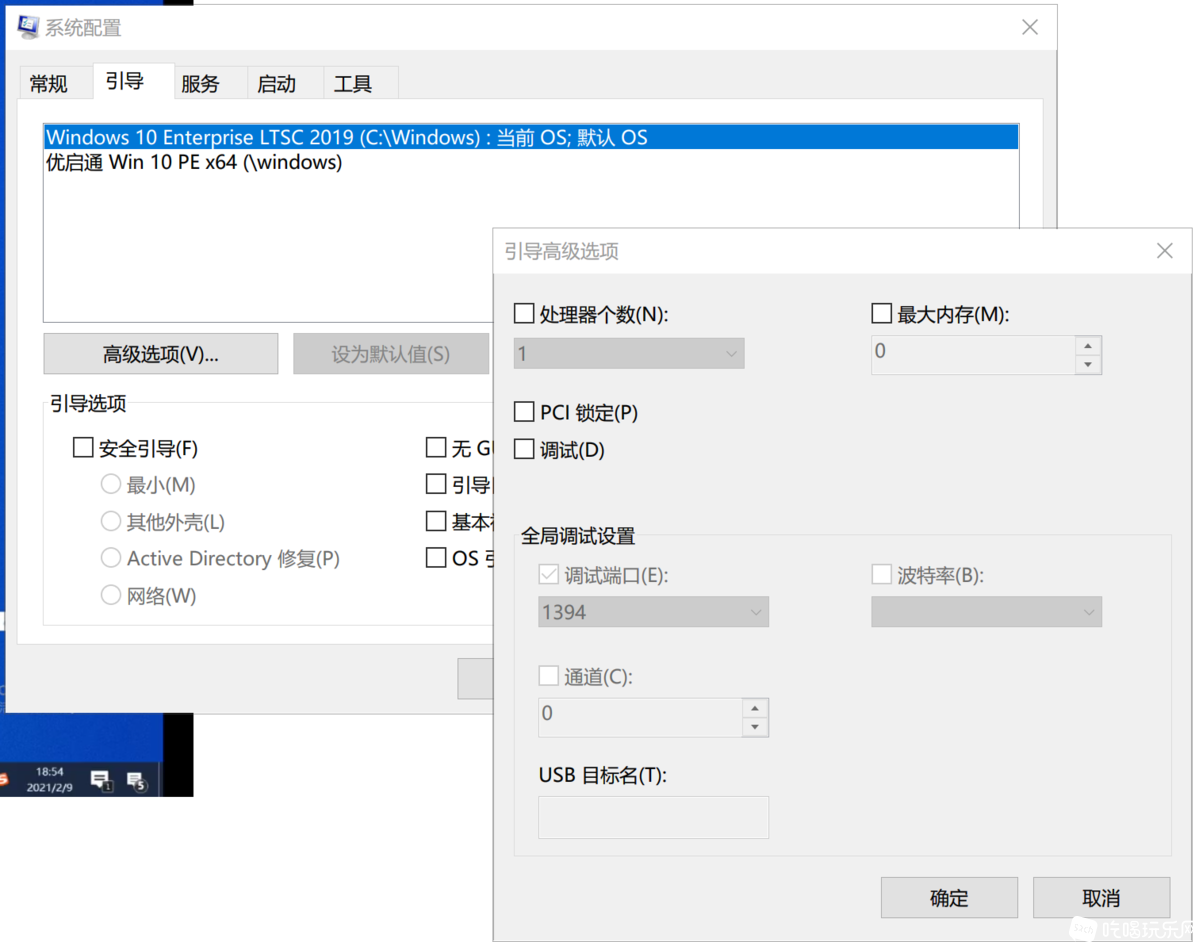
Task: Toggle the 波特率(B) checkbox
Action: pos(882,574)
